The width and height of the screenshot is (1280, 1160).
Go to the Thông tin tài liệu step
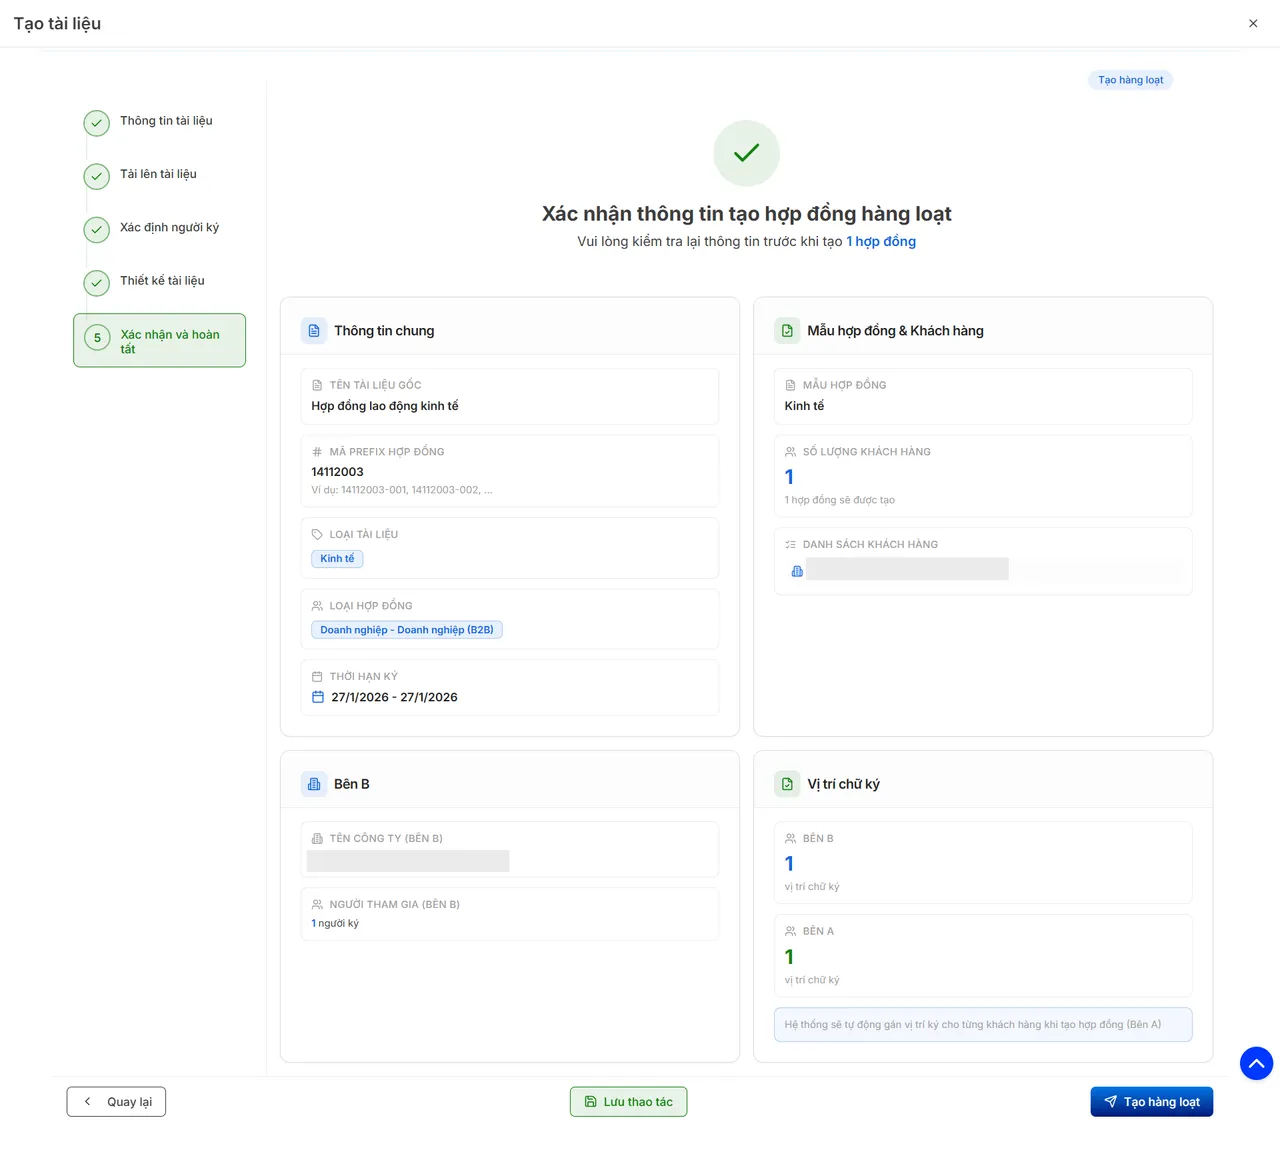point(165,121)
